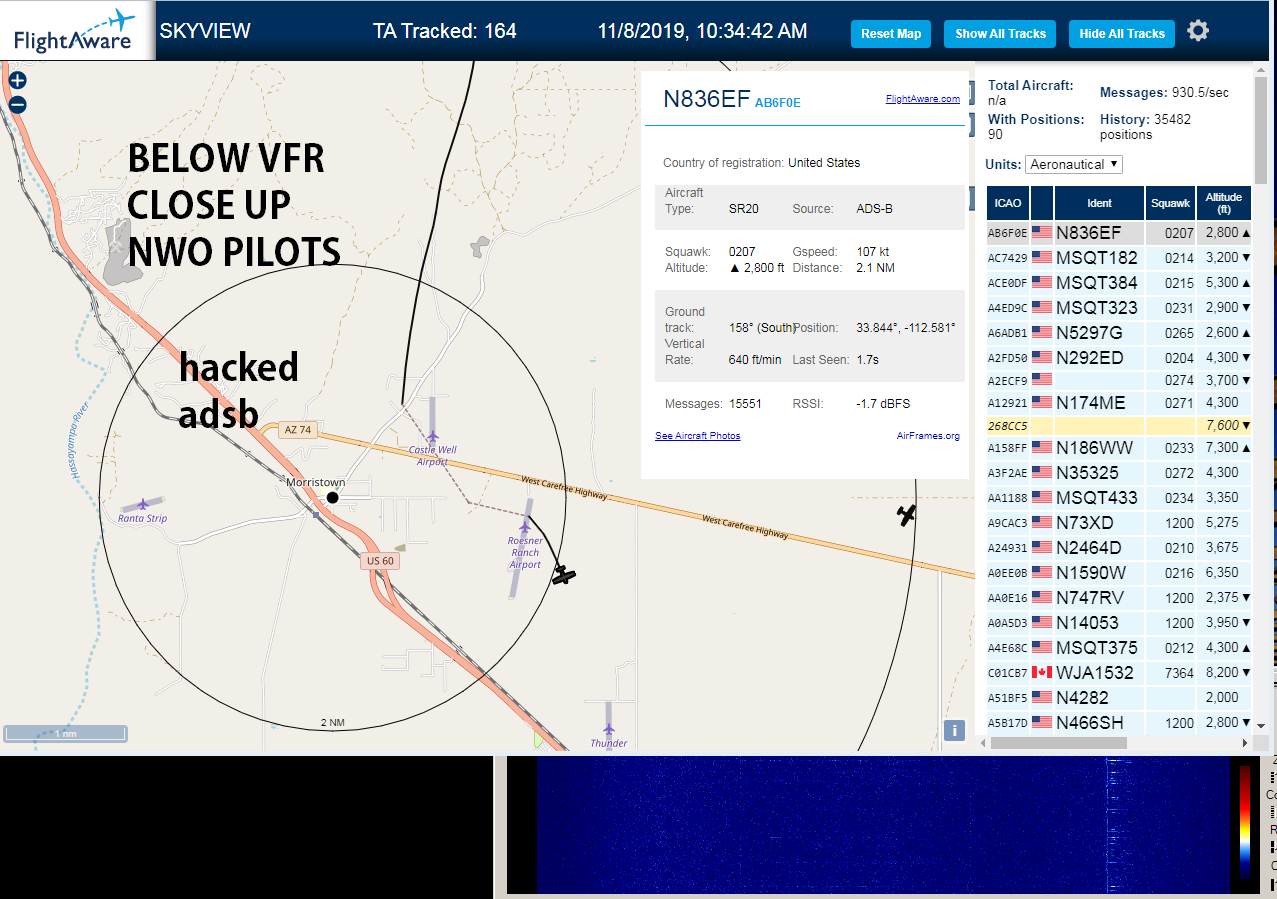
Task: Click the Roesner Ranch Airport marker
Action: (525, 527)
